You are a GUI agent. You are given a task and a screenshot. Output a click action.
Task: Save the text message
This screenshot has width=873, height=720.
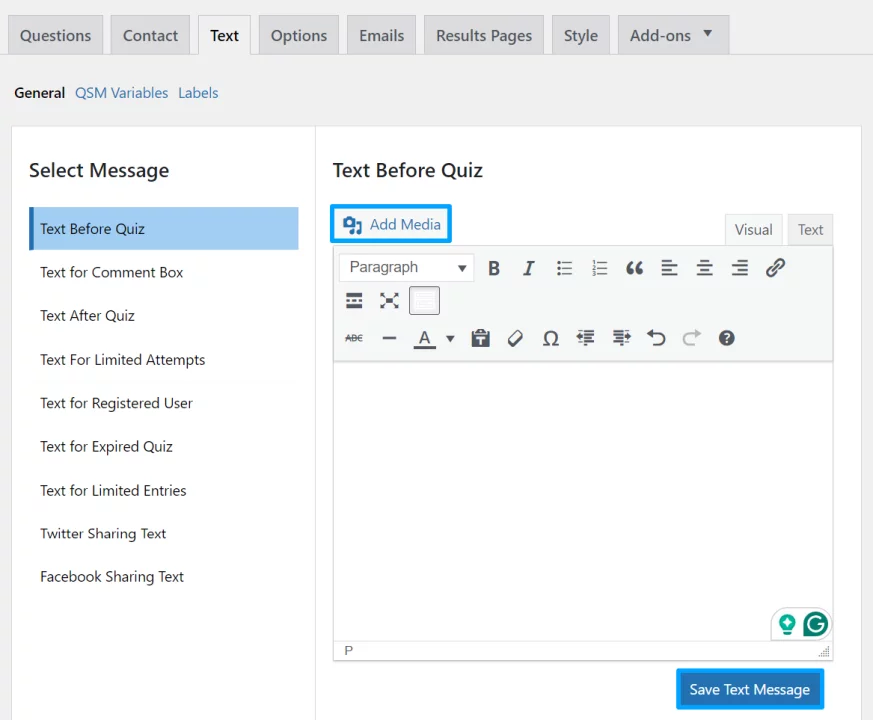point(749,689)
